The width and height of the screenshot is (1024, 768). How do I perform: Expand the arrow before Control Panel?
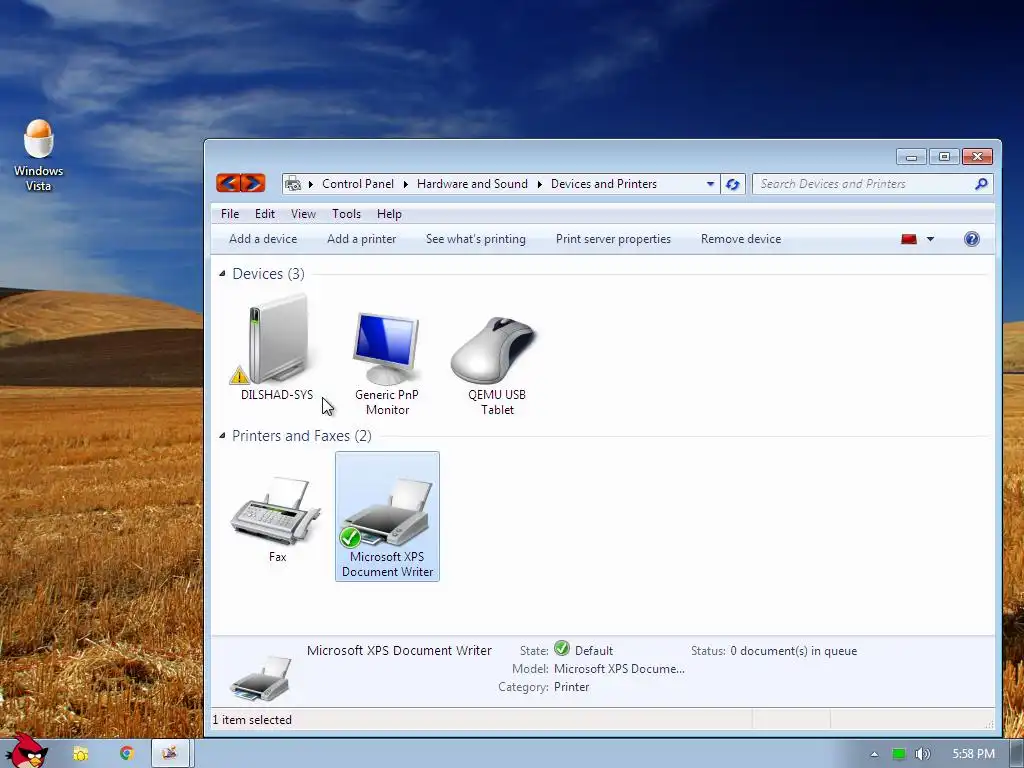(x=310, y=184)
